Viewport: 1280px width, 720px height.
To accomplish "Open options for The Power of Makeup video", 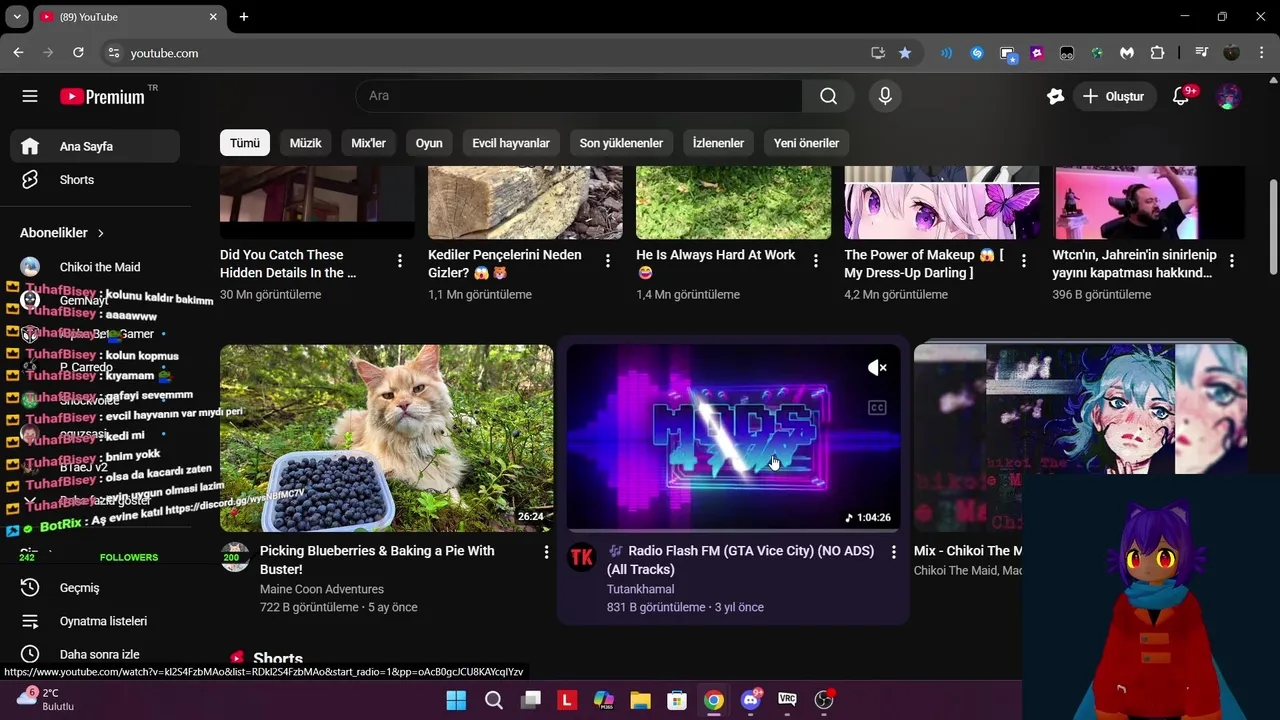I will pos(1023,261).
